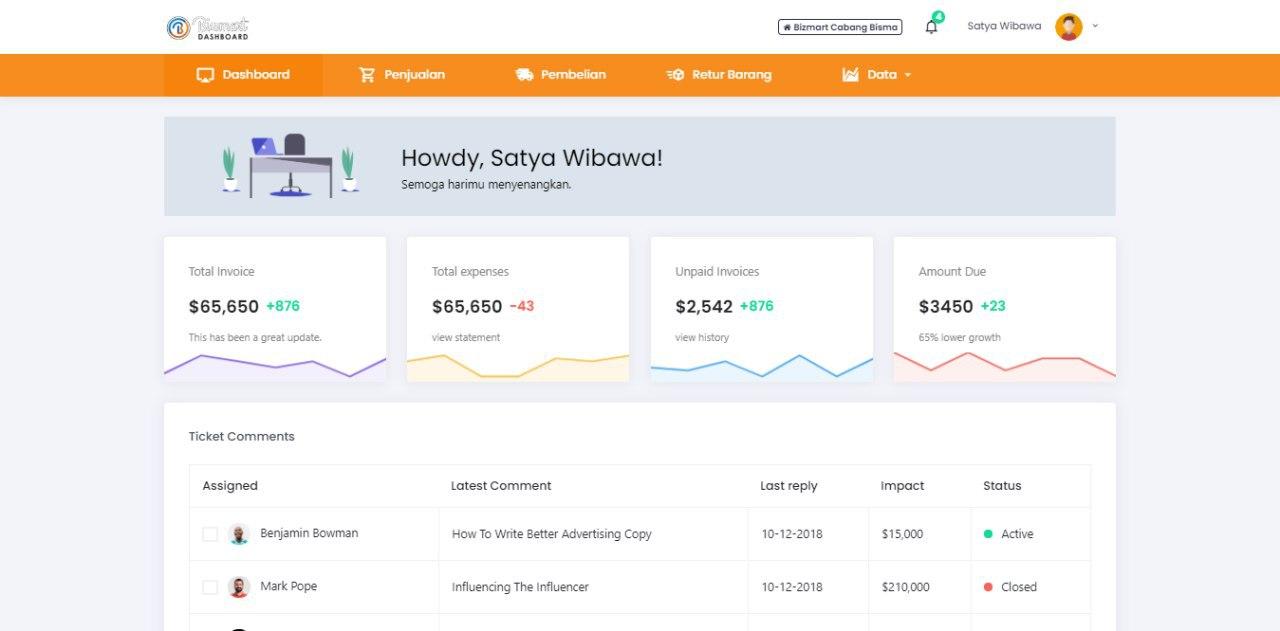This screenshot has width=1280, height=631.
Task: Click the Semoga harimu menyenangkan subtitle
Action: (486, 185)
